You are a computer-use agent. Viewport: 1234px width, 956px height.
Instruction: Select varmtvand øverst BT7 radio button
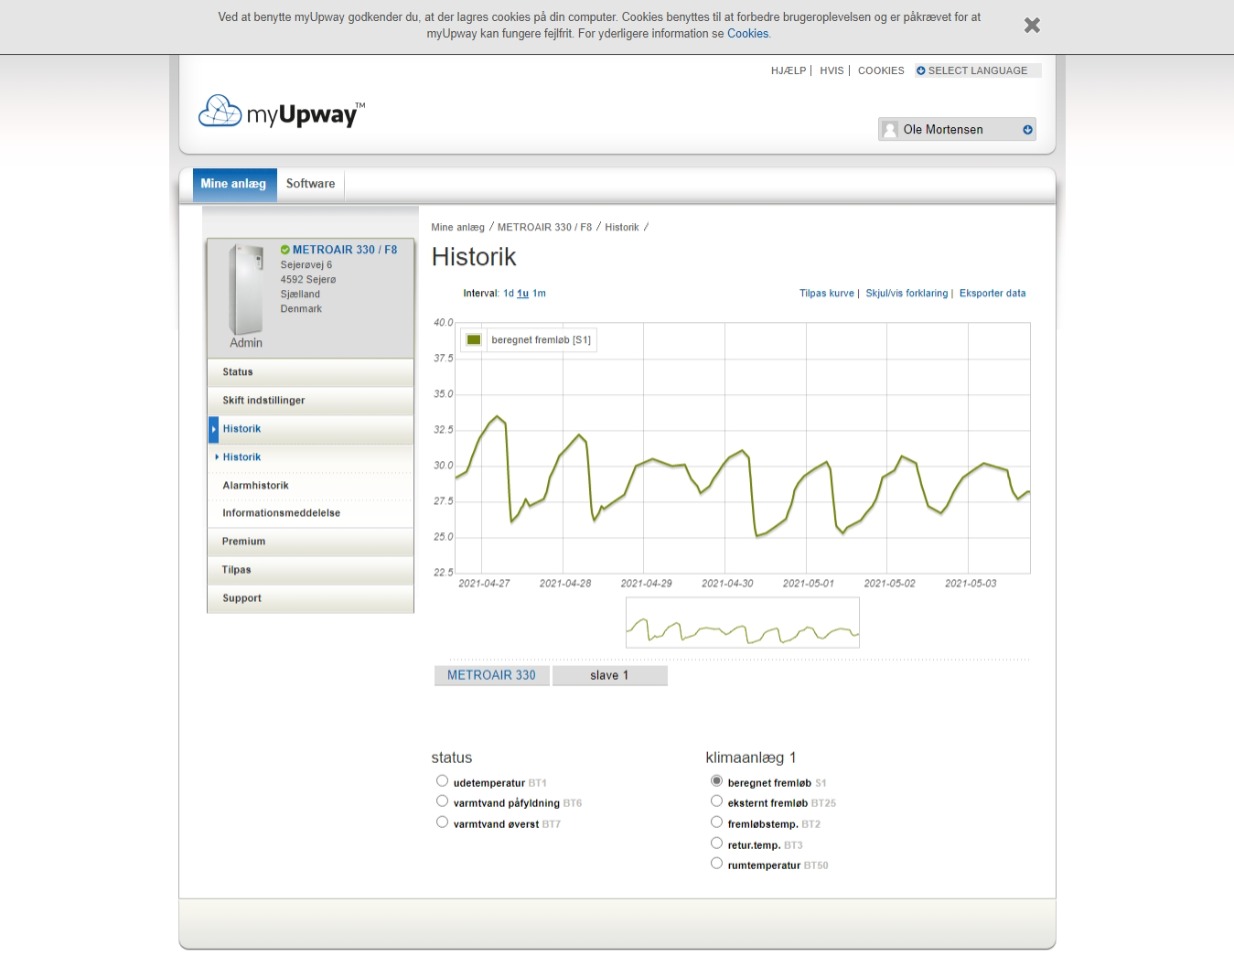442,822
